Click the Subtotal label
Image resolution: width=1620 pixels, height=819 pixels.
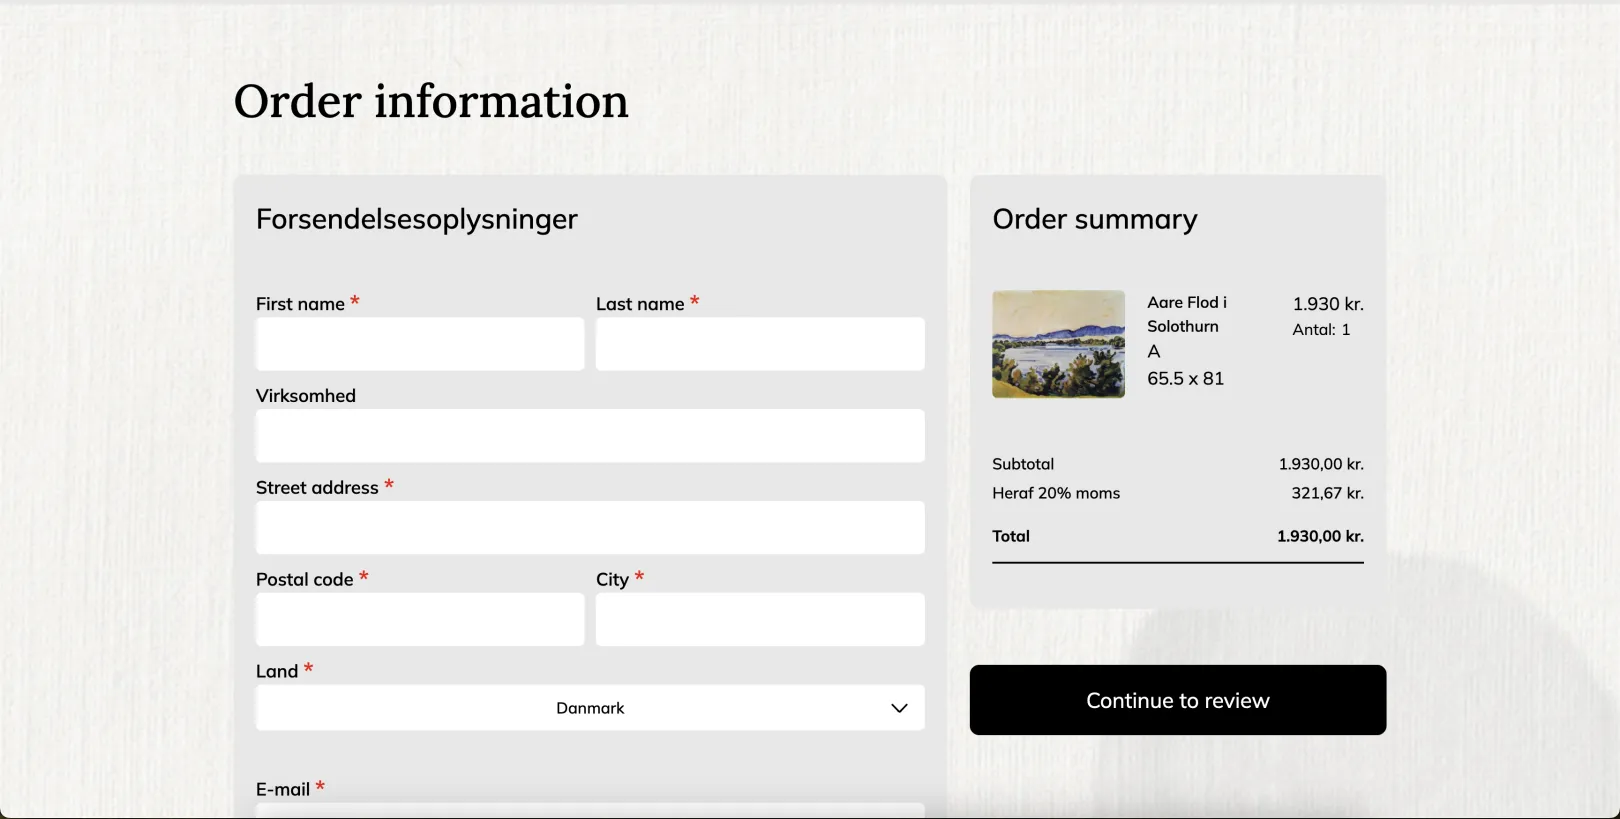[1023, 464]
